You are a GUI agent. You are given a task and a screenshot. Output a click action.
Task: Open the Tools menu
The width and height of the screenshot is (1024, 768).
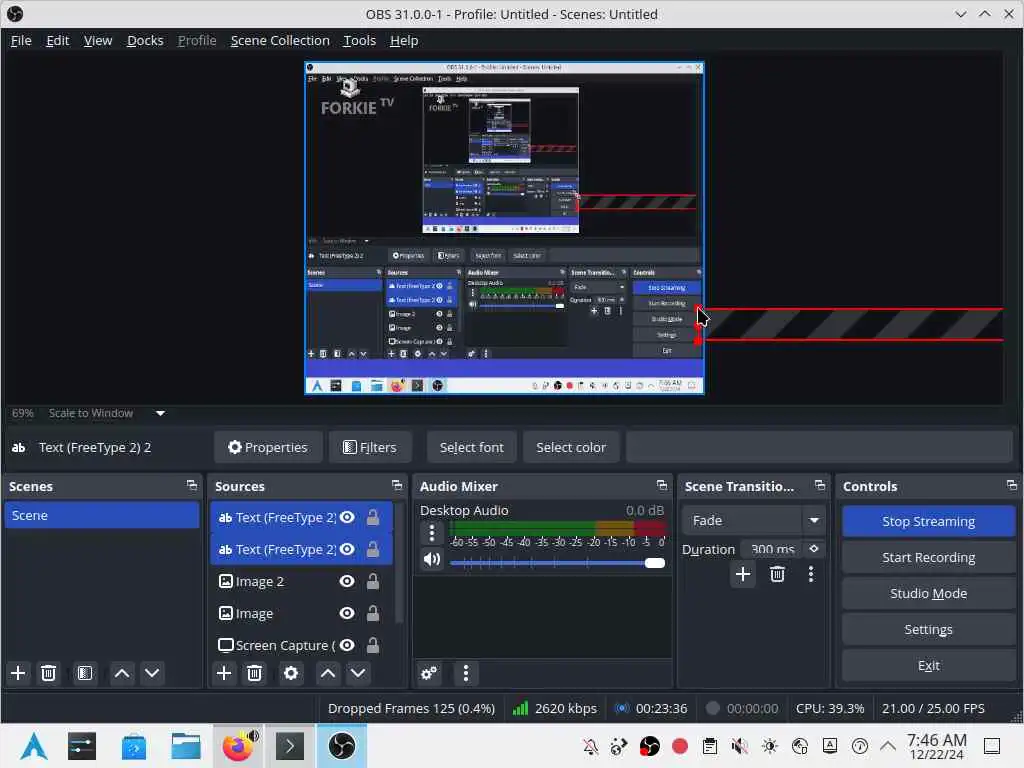tap(360, 40)
